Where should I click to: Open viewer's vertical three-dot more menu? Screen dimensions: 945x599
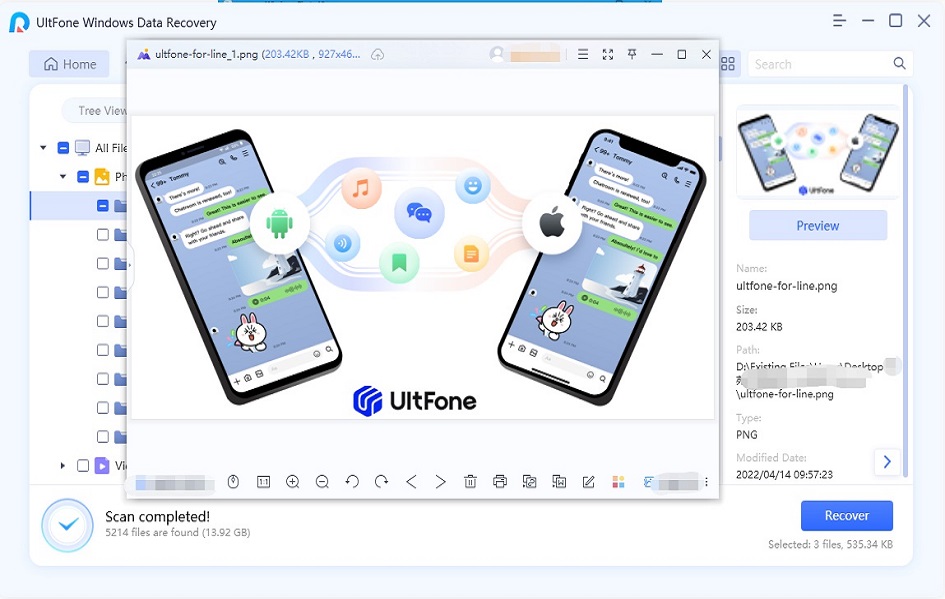coord(706,481)
